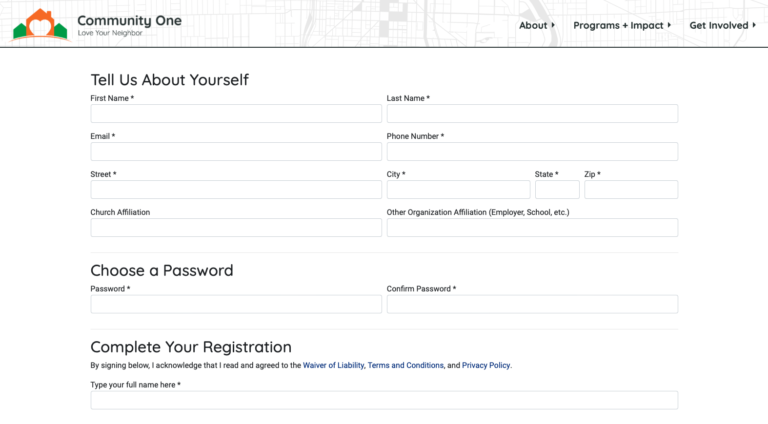
Task: Select the Confirm Password field
Action: [x=532, y=304]
